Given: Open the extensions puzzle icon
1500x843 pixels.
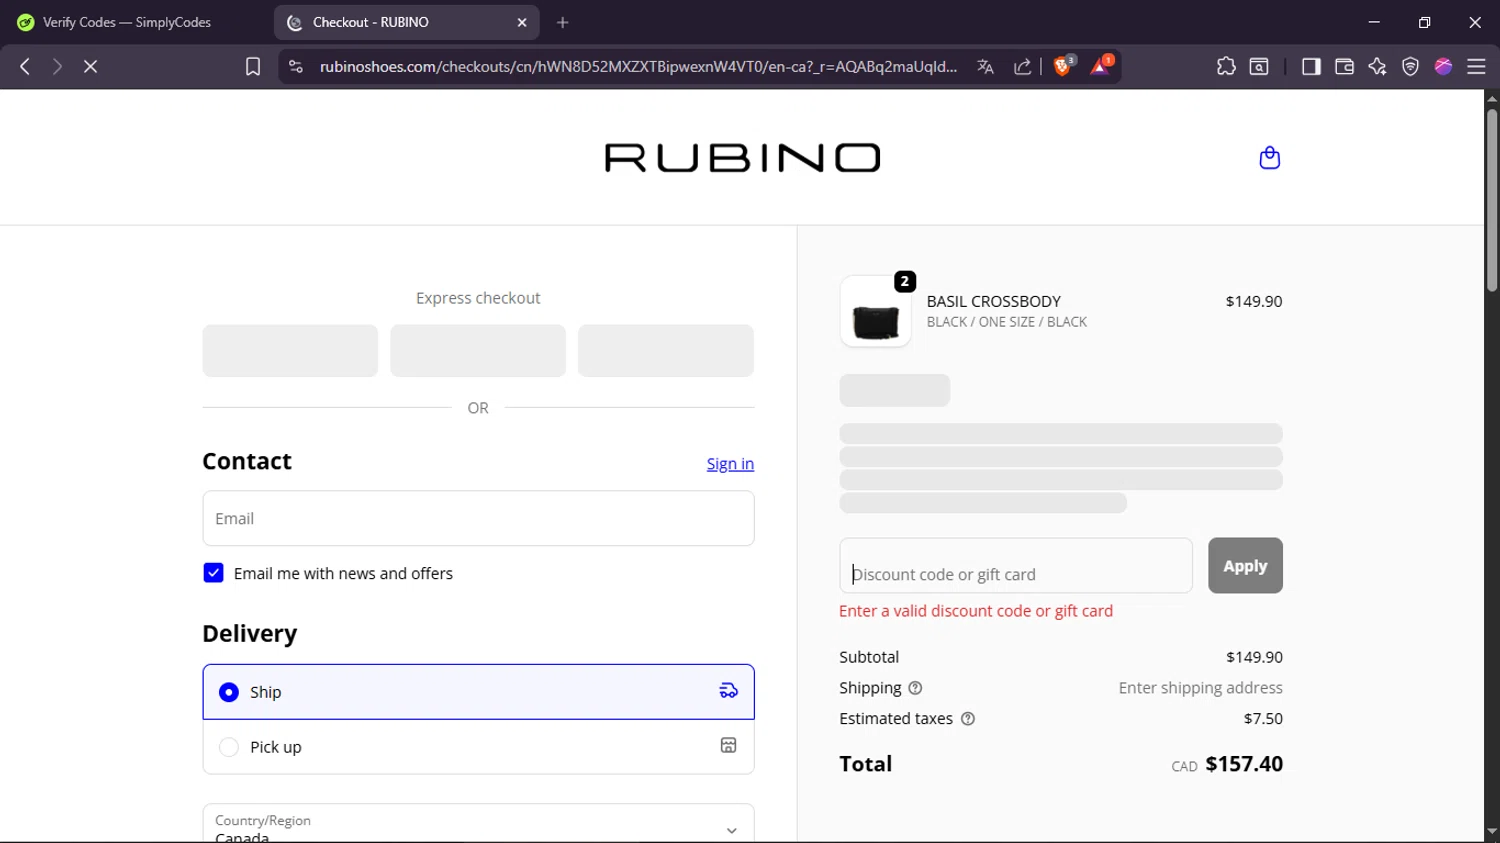Looking at the screenshot, I should tap(1226, 66).
